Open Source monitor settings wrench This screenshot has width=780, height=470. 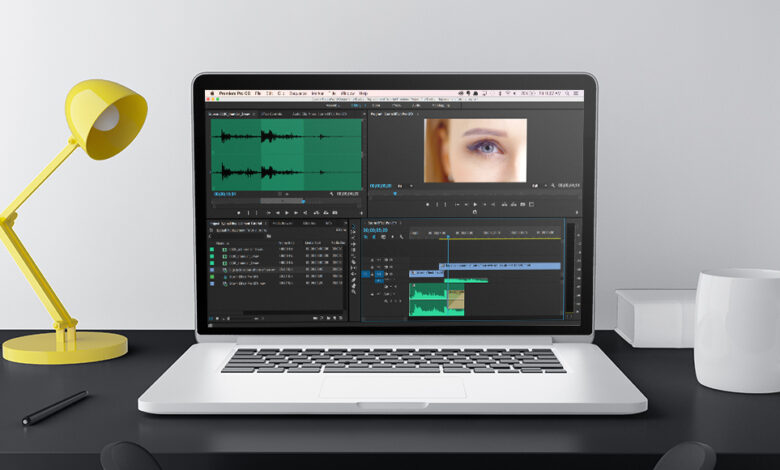[331, 194]
